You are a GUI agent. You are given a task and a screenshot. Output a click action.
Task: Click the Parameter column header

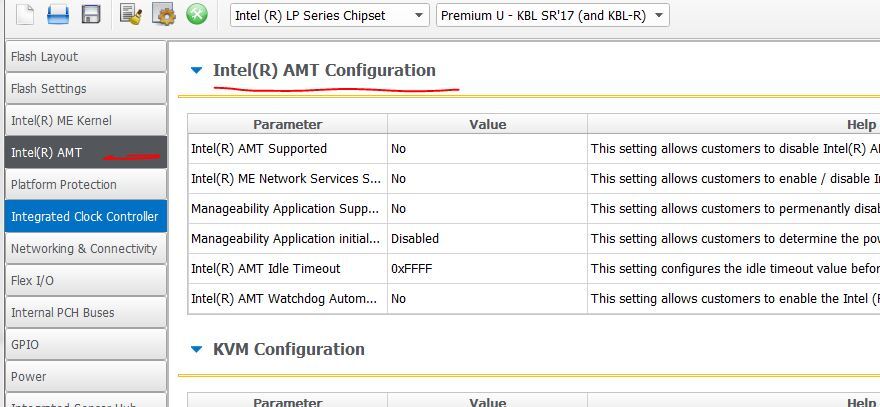tap(287, 125)
